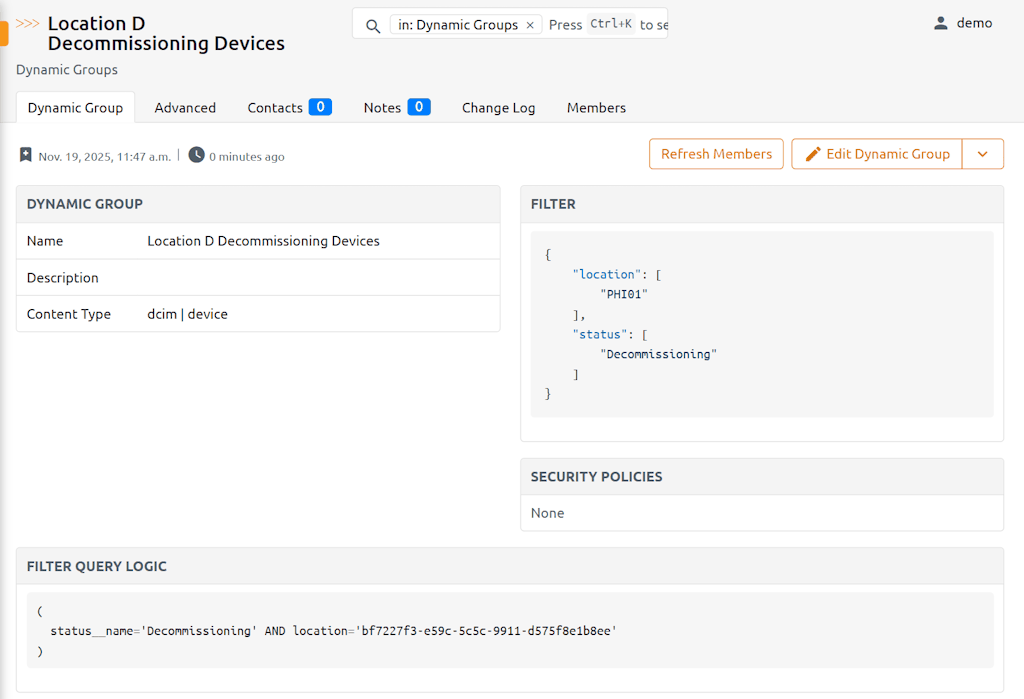Click inside the Filter JSON code block

coord(761,324)
